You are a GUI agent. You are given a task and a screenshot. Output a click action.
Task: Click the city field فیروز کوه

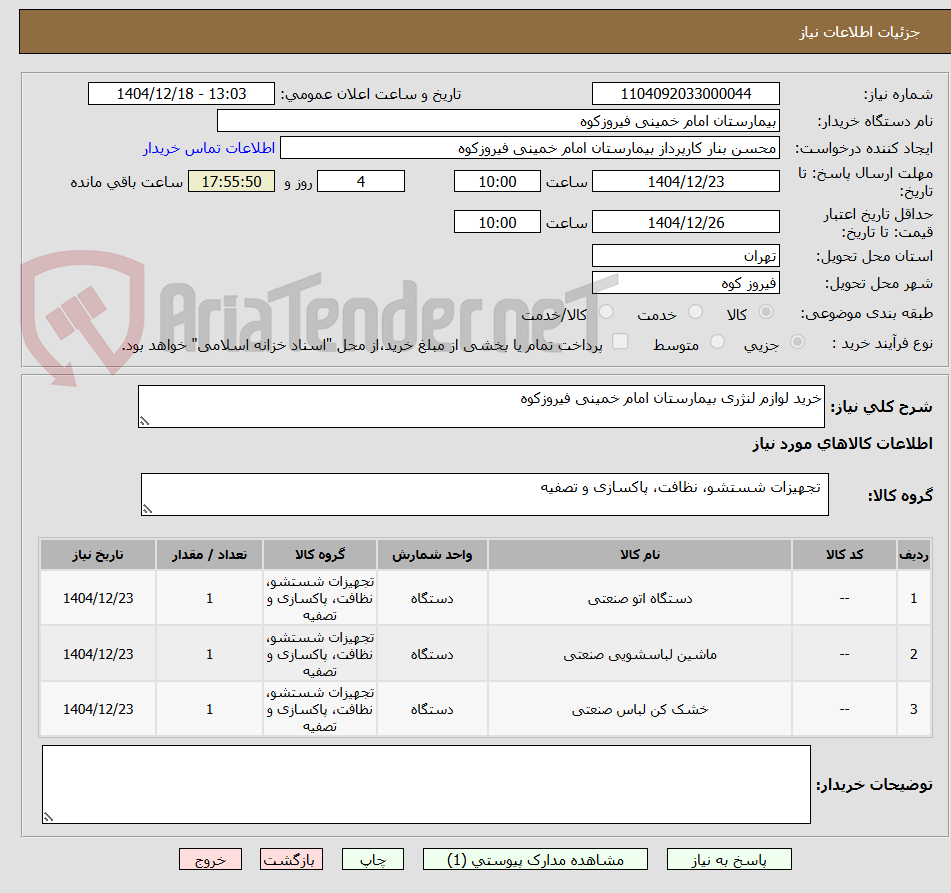[685, 283]
